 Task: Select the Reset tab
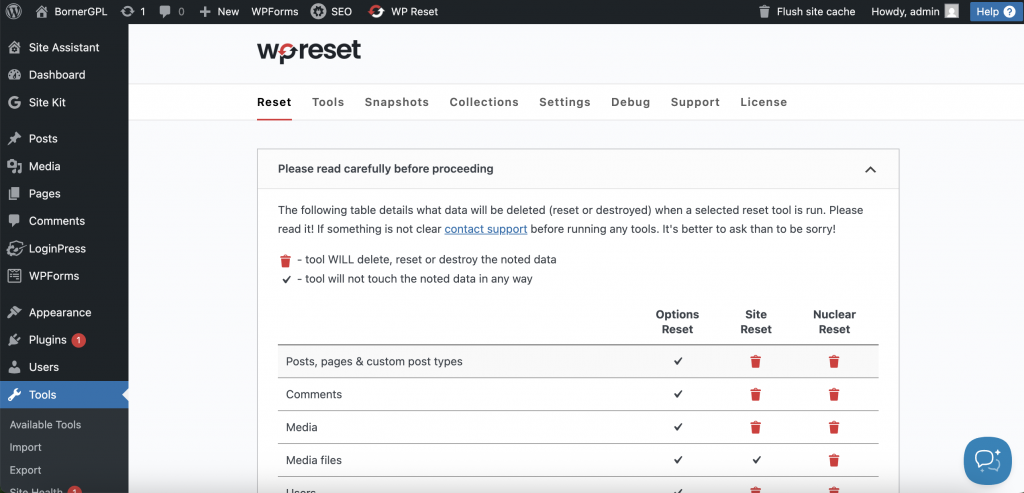[274, 102]
